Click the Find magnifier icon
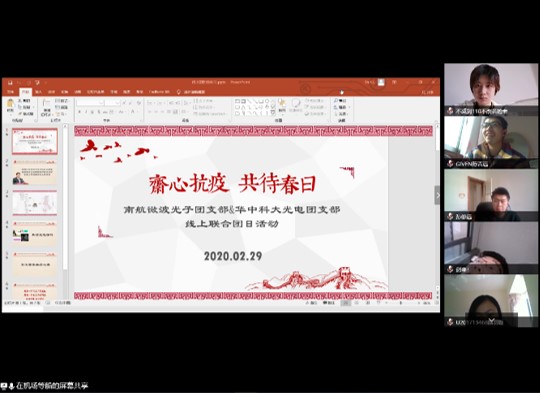The image size is (540, 393). click(x=336, y=101)
